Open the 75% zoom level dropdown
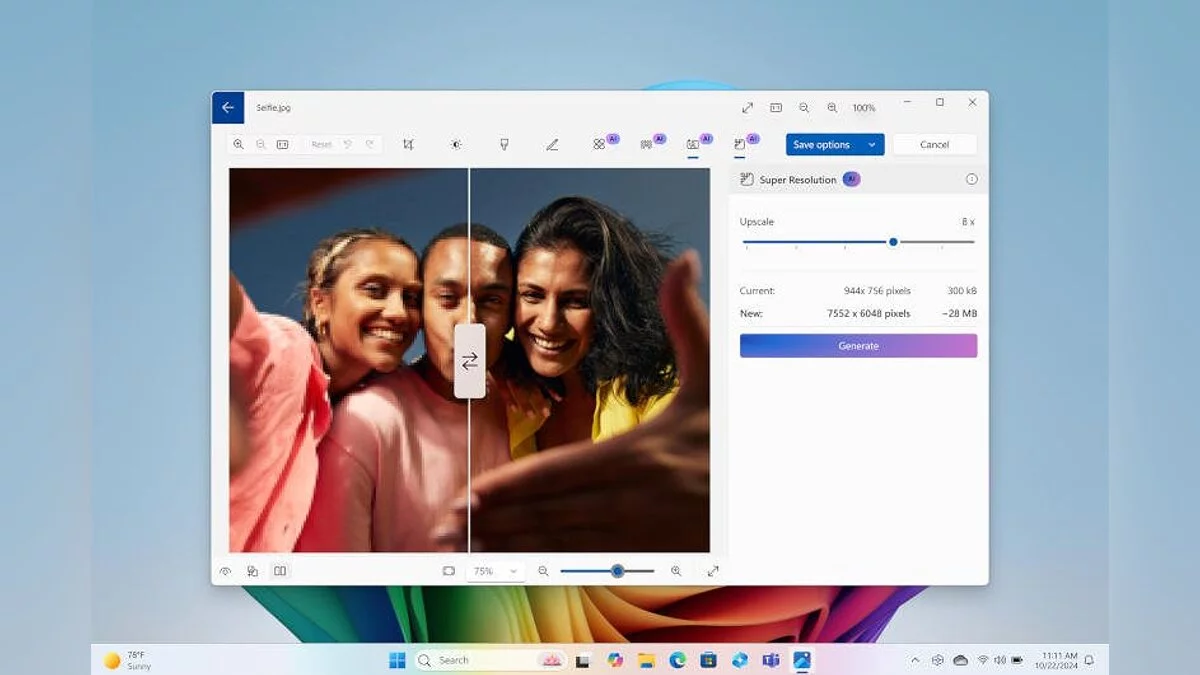1200x675 pixels. click(x=497, y=571)
